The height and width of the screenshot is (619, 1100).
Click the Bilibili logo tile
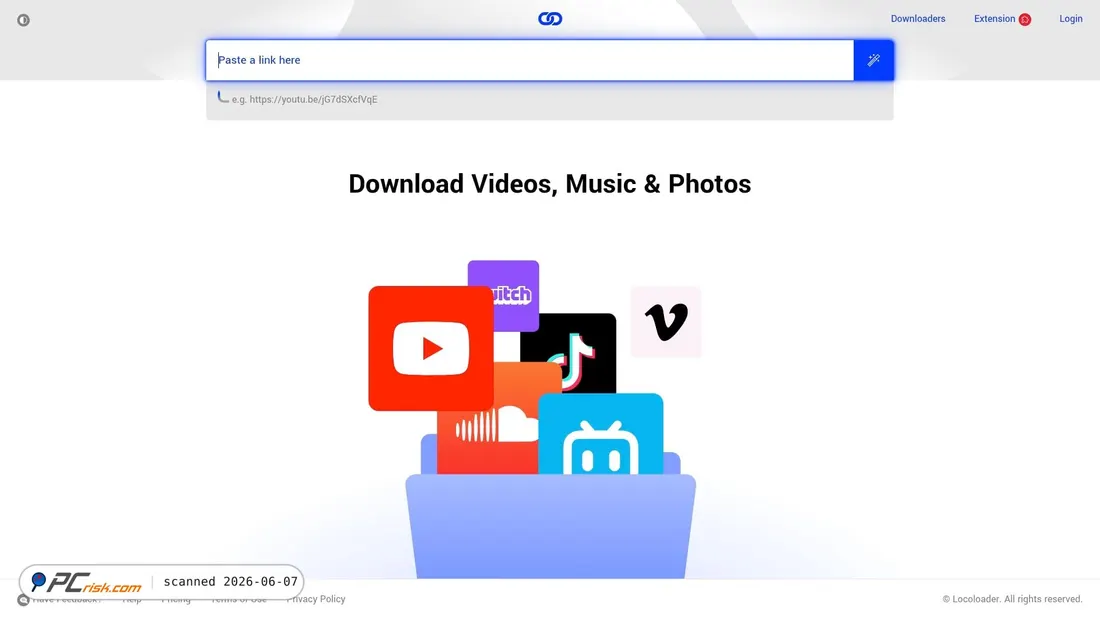[x=601, y=434]
